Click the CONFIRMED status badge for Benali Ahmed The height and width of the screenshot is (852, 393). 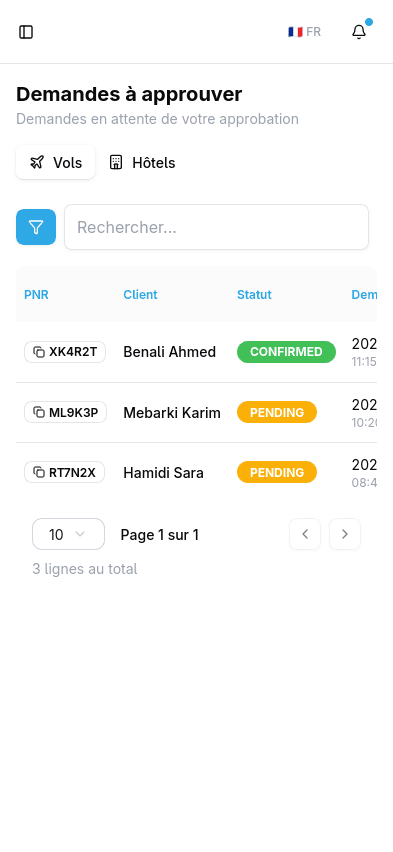pos(286,352)
